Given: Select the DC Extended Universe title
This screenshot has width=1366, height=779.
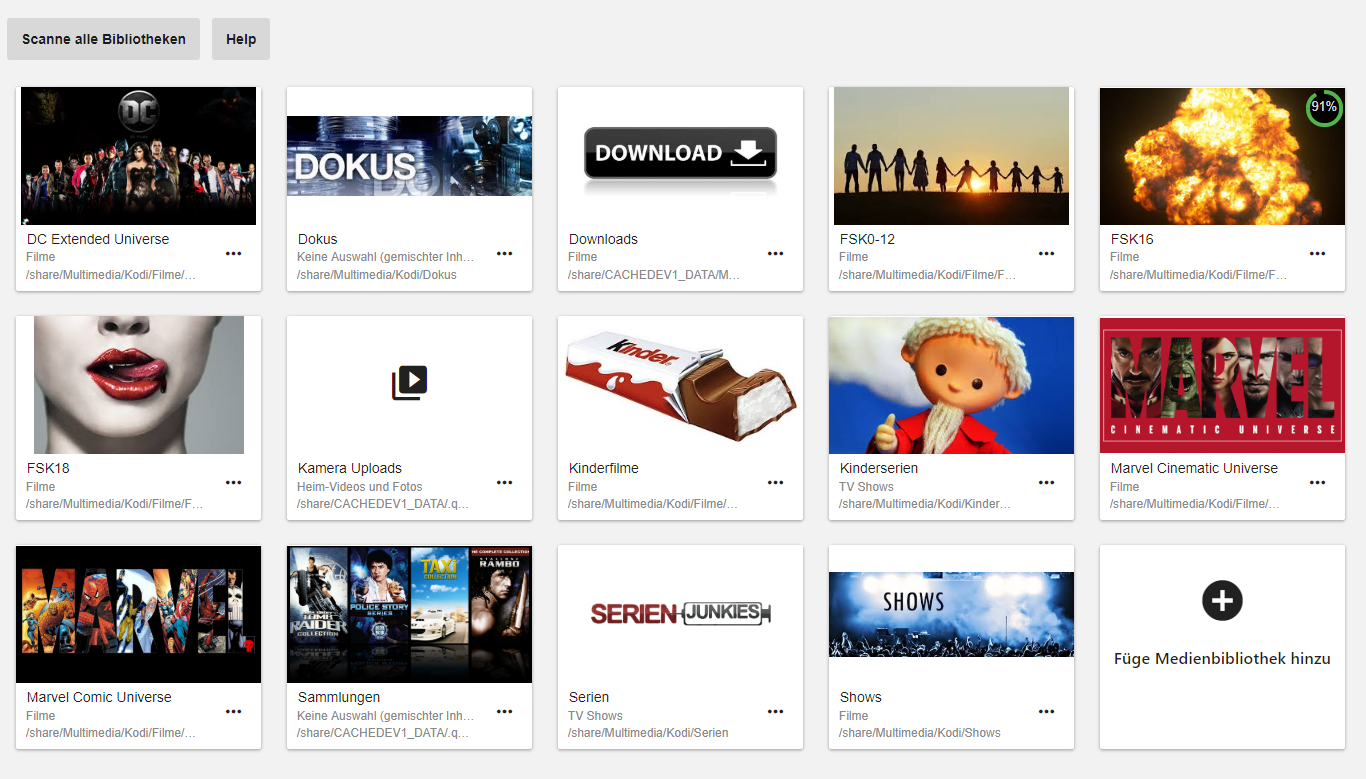Looking at the screenshot, I should point(98,239).
